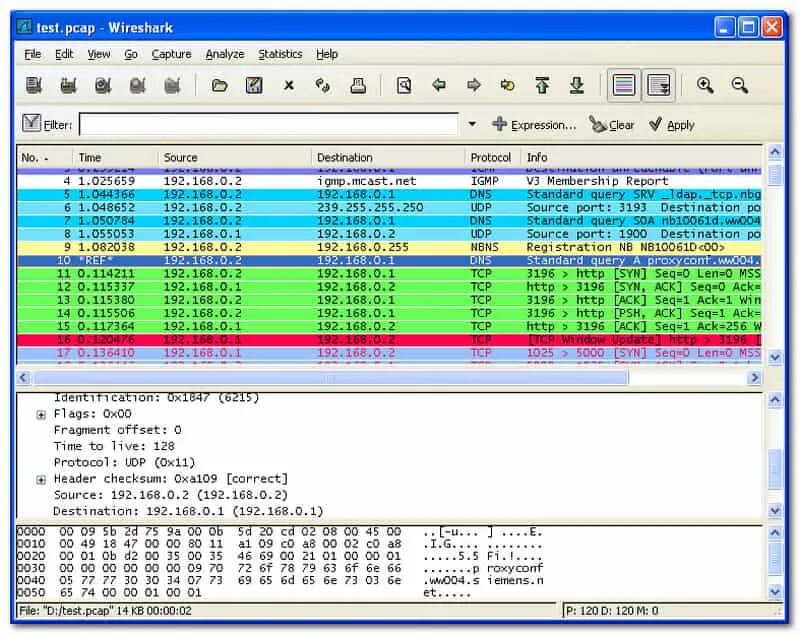Open a capture file folder icon
This screenshot has height=635, width=800.
click(219, 85)
